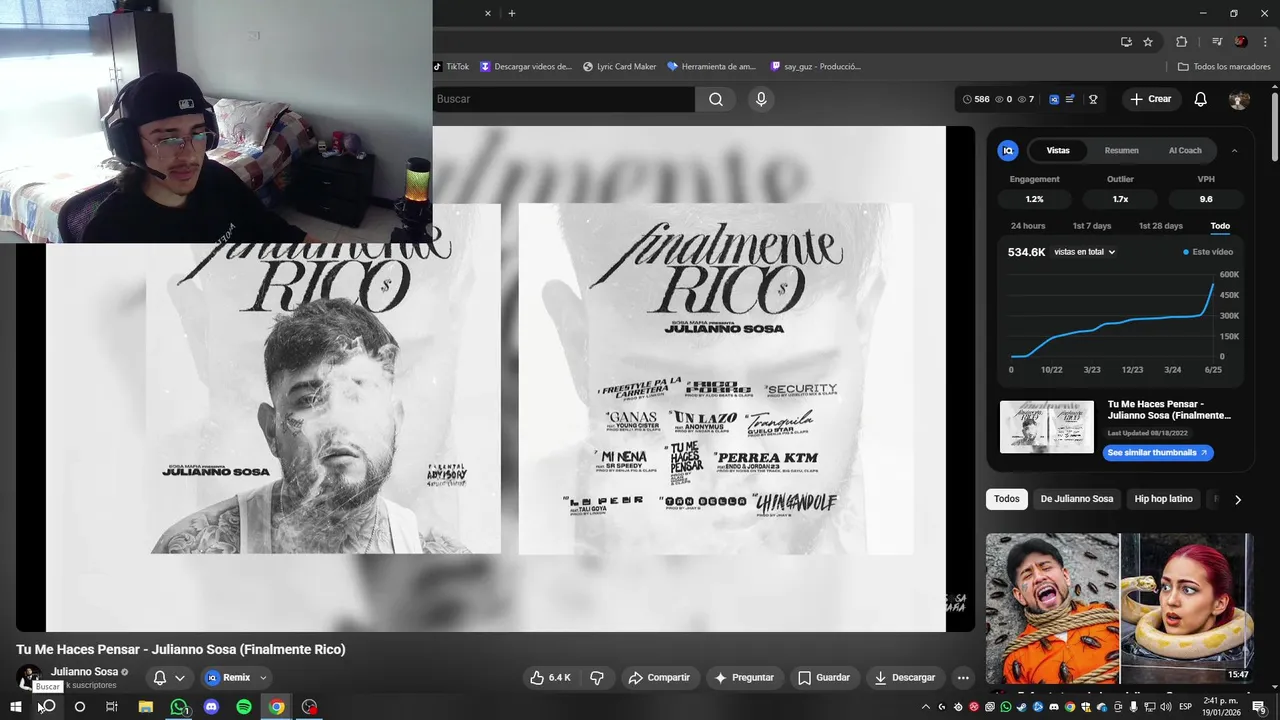Viewport: 1280px width, 720px height.
Task: Switch to the Vistas tab
Action: 1058,150
